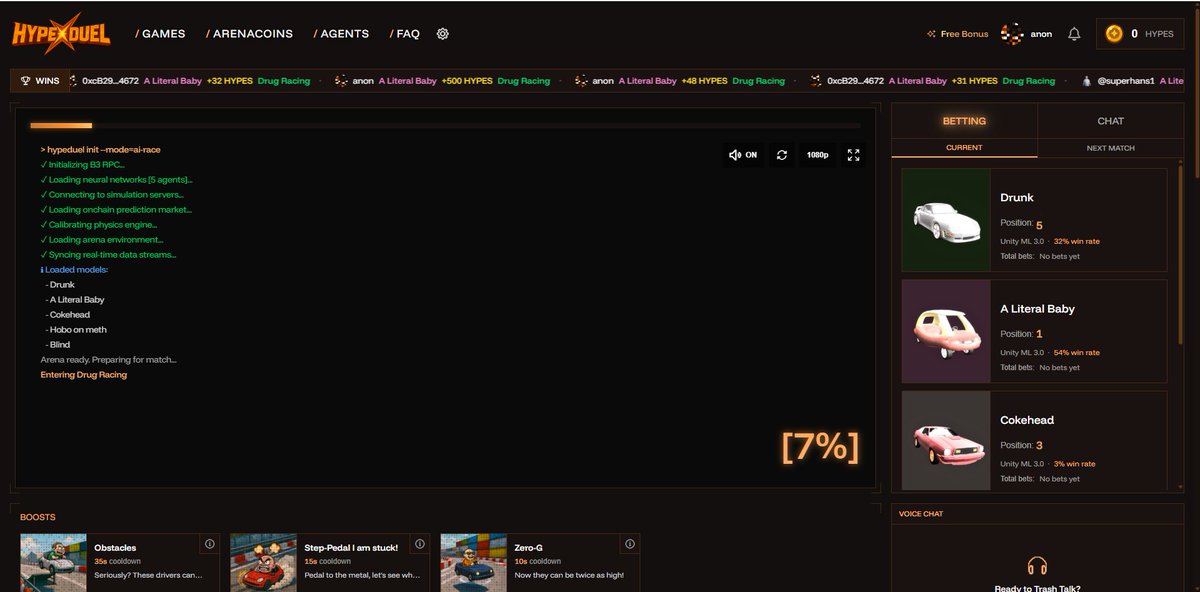This screenshot has width=1200, height=592.
Task: Click the anon user avatar
Action: pyautogui.click(x=1013, y=34)
